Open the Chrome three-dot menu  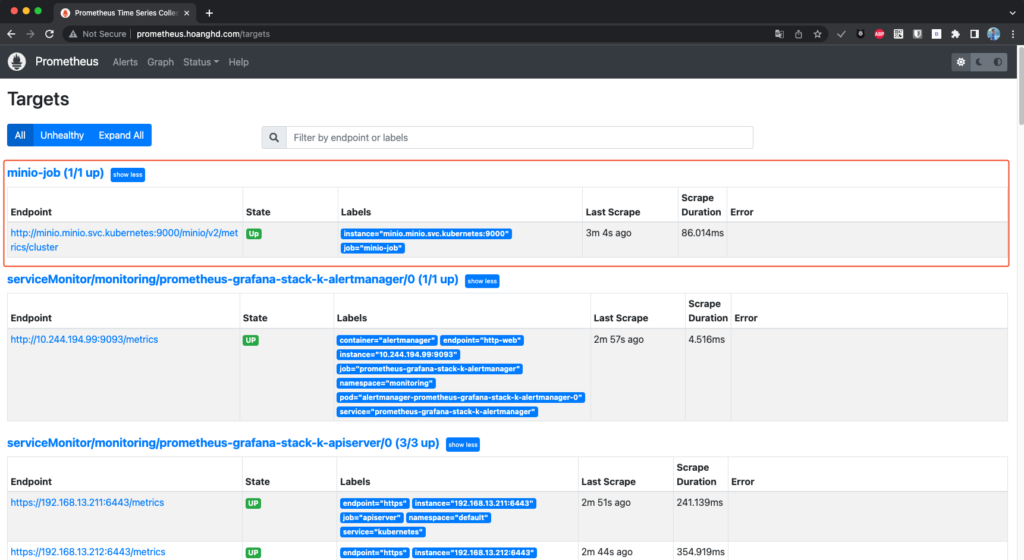coord(1013,34)
